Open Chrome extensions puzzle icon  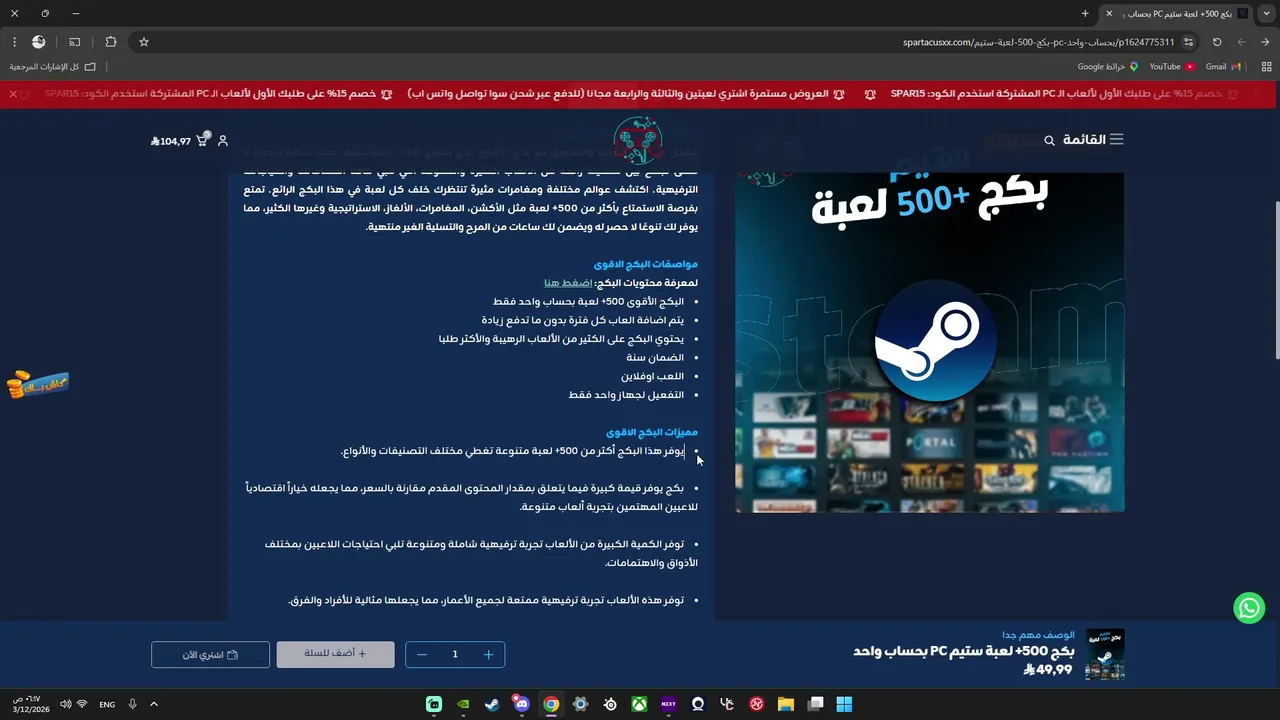click(x=111, y=42)
